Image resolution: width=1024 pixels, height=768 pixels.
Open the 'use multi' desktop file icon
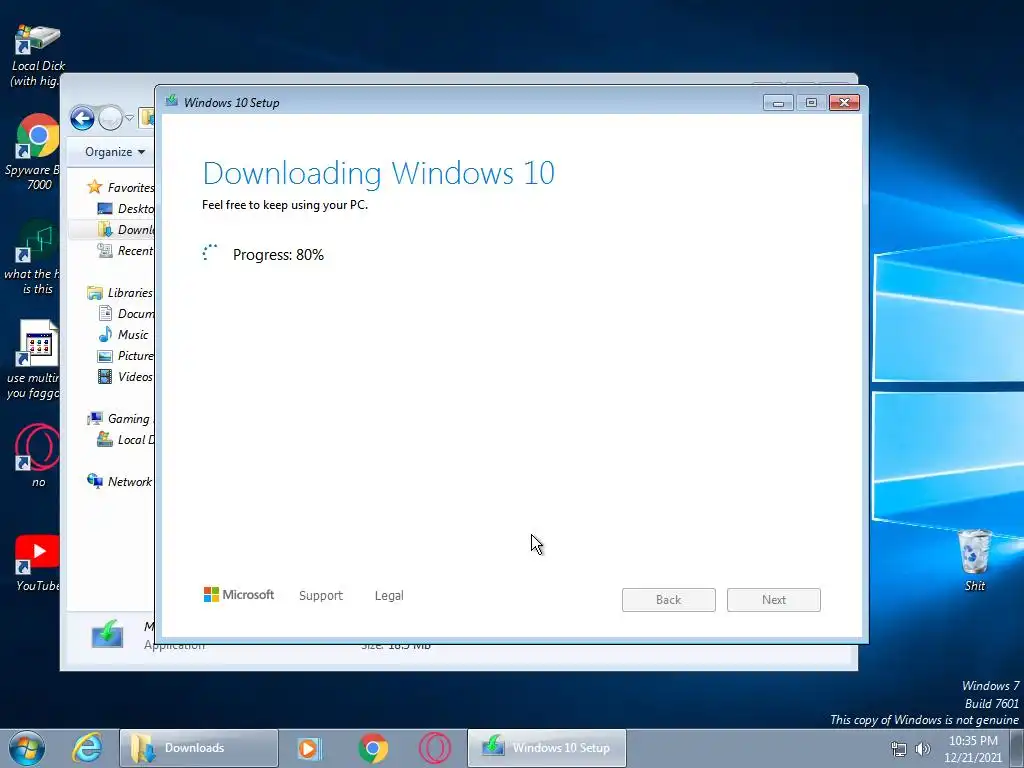(37, 359)
